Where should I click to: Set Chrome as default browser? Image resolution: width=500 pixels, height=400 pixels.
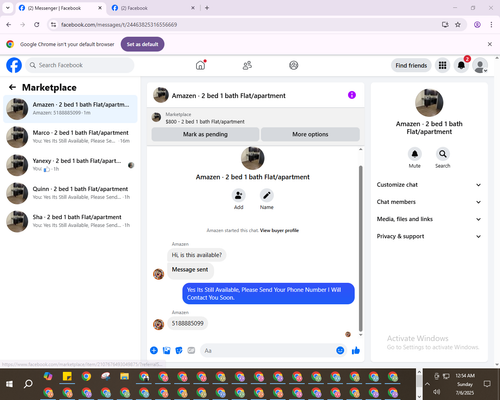click(x=142, y=44)
